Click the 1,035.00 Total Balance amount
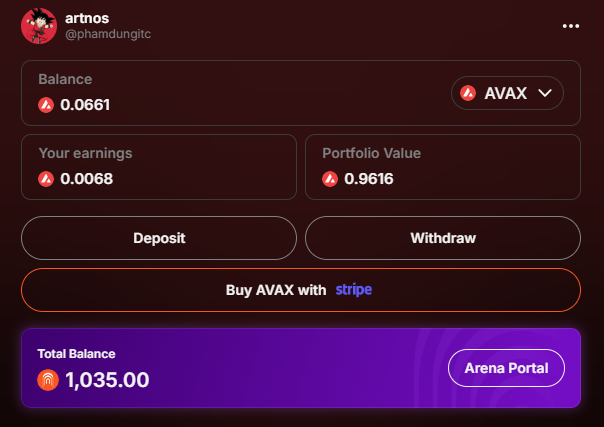The height and width of the screenshot is (427, 604). click(107, 380)
